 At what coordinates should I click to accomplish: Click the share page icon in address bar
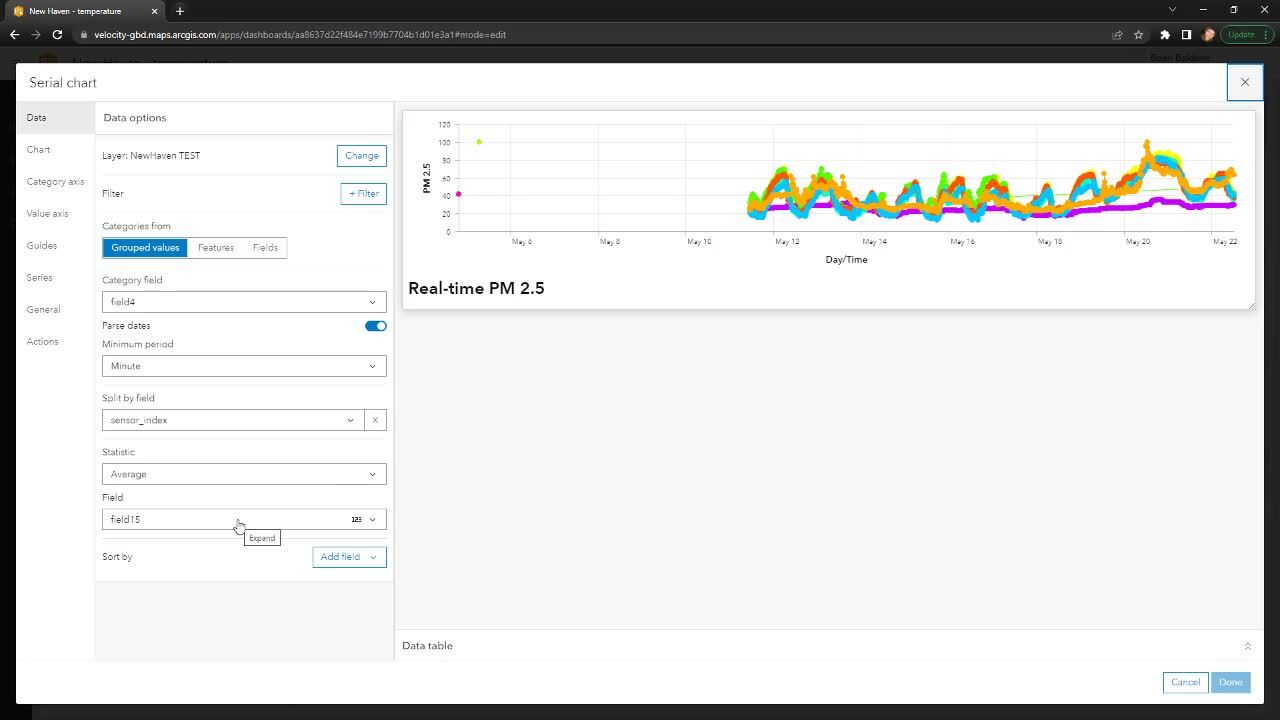[x=1117, y=35]
